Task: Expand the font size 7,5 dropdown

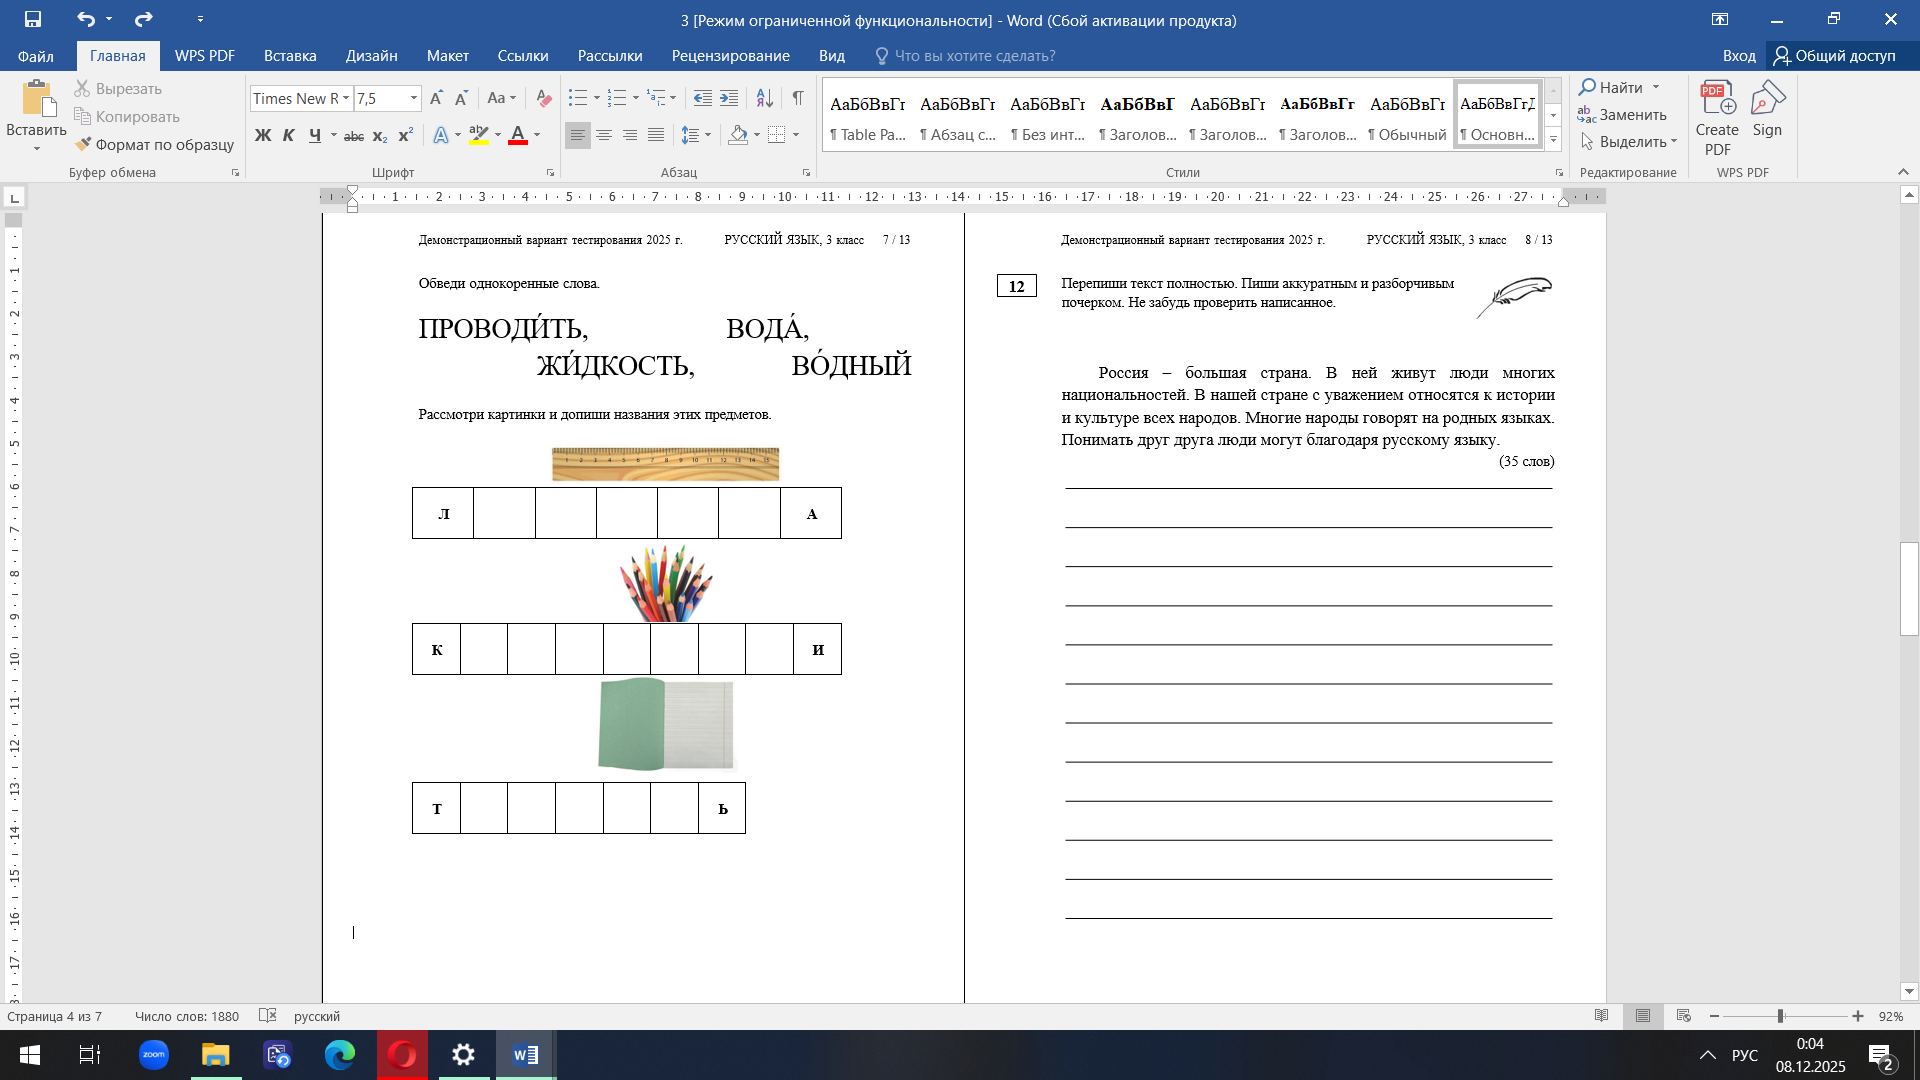Action: [413, 98]
